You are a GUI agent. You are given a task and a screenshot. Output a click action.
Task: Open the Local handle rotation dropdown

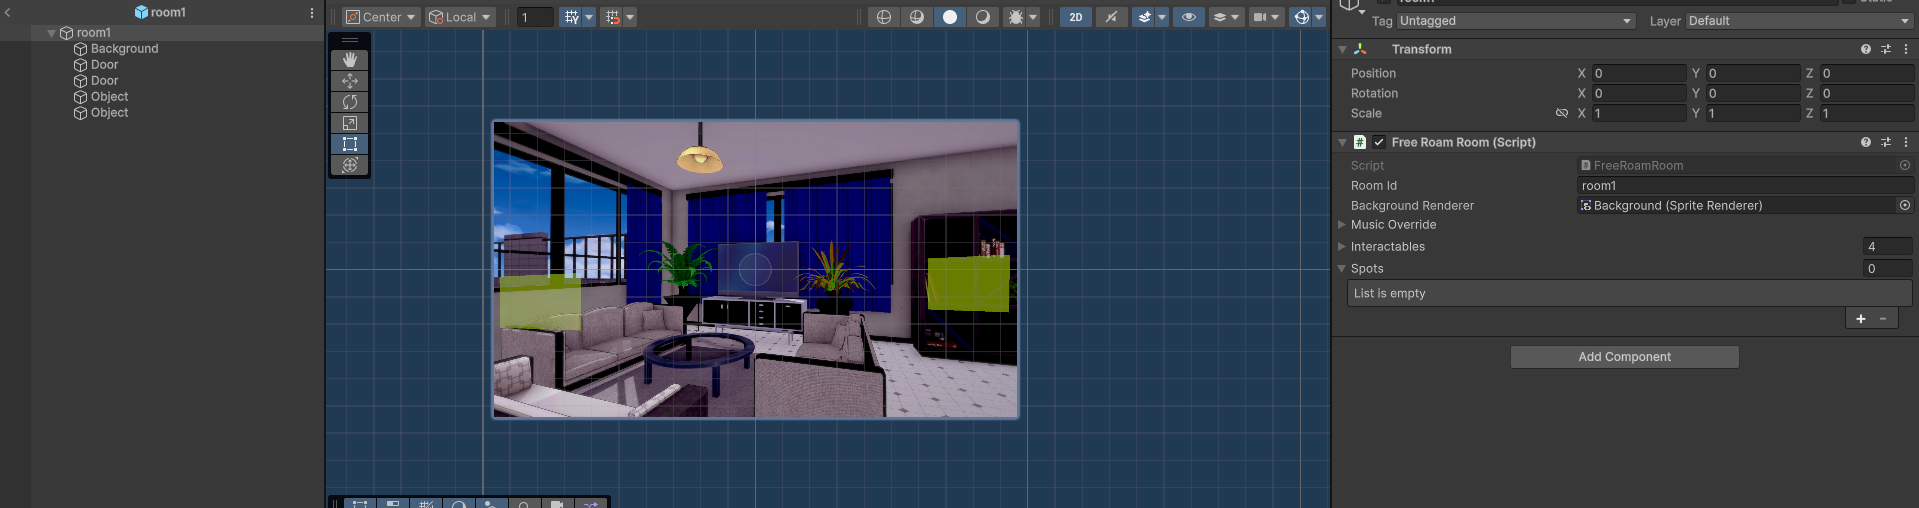pyautogui.click(x=460, y=17)
